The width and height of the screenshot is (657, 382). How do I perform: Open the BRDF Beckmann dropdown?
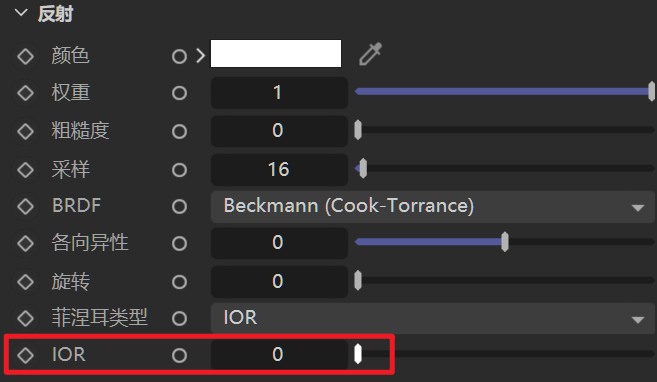coord(432,206)
